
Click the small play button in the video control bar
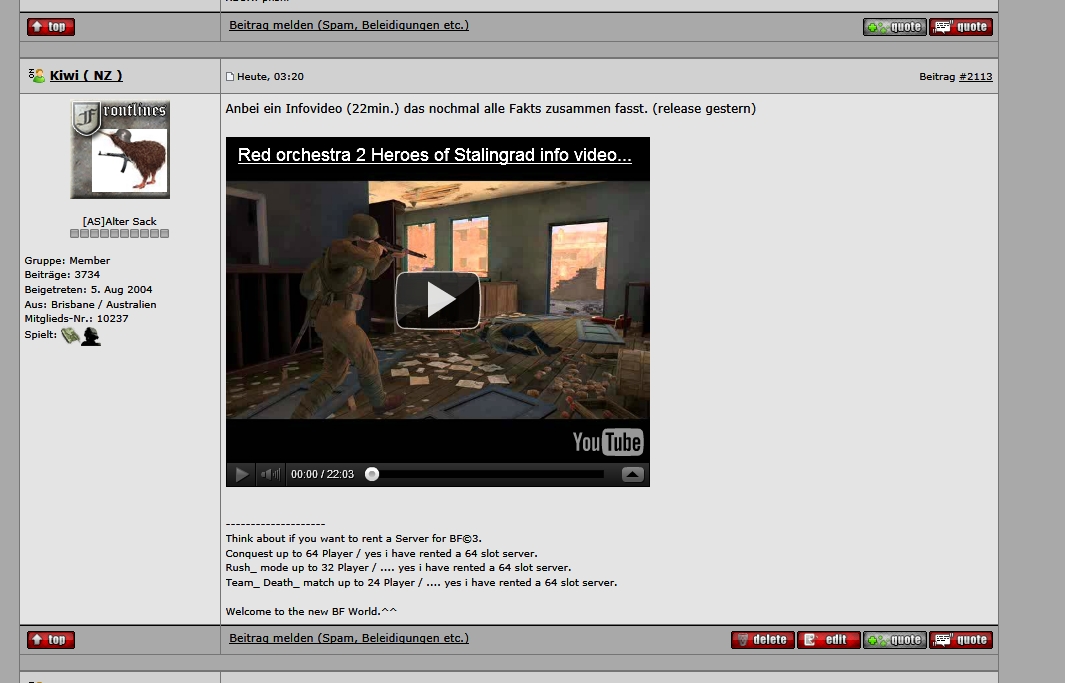241,474
